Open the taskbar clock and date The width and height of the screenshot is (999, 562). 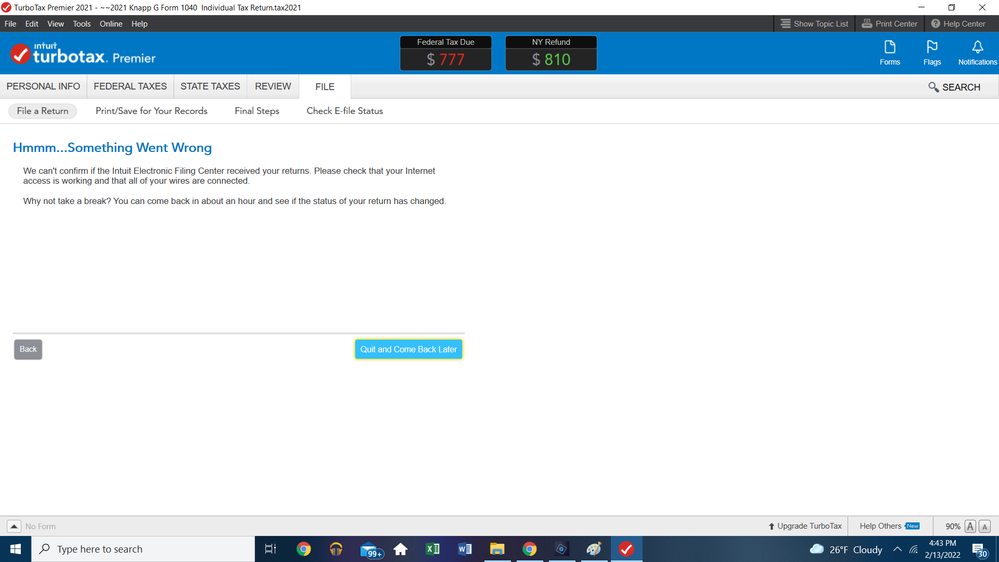(x=942, y=549)
